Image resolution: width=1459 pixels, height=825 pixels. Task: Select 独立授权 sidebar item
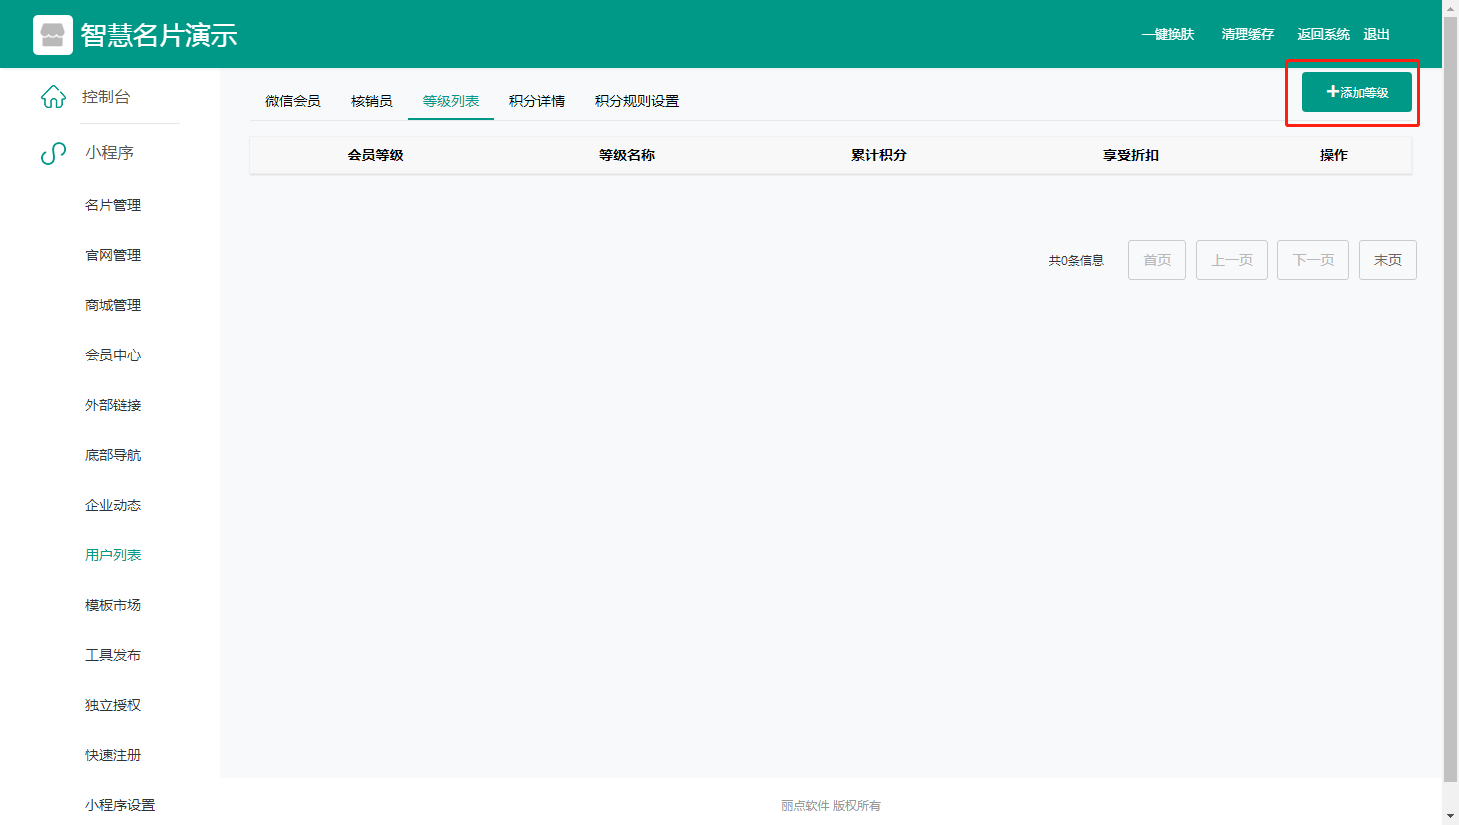[113, 705]
